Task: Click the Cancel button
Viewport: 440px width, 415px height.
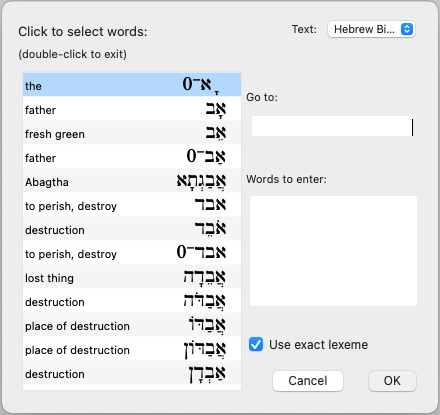Action: [x=308, y=381]
